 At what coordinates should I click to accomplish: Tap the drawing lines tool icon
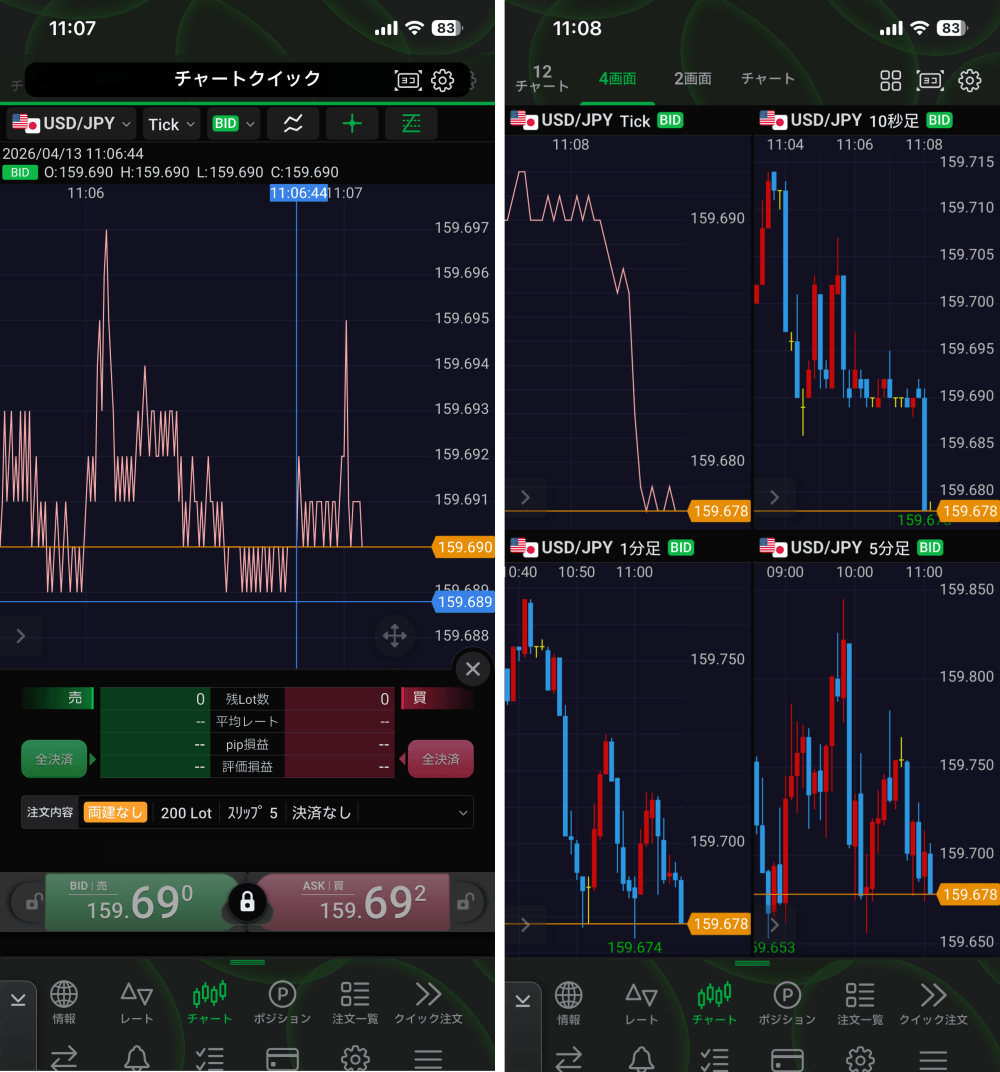point(411,124)
